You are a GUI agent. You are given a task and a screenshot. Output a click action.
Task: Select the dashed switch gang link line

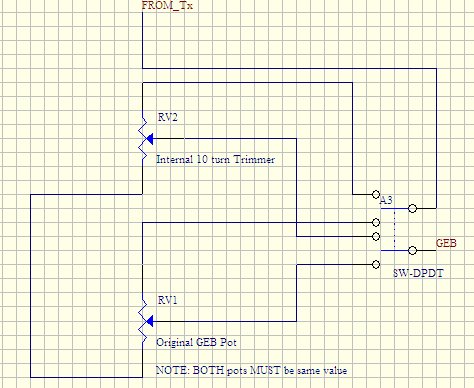click(395, 230)
